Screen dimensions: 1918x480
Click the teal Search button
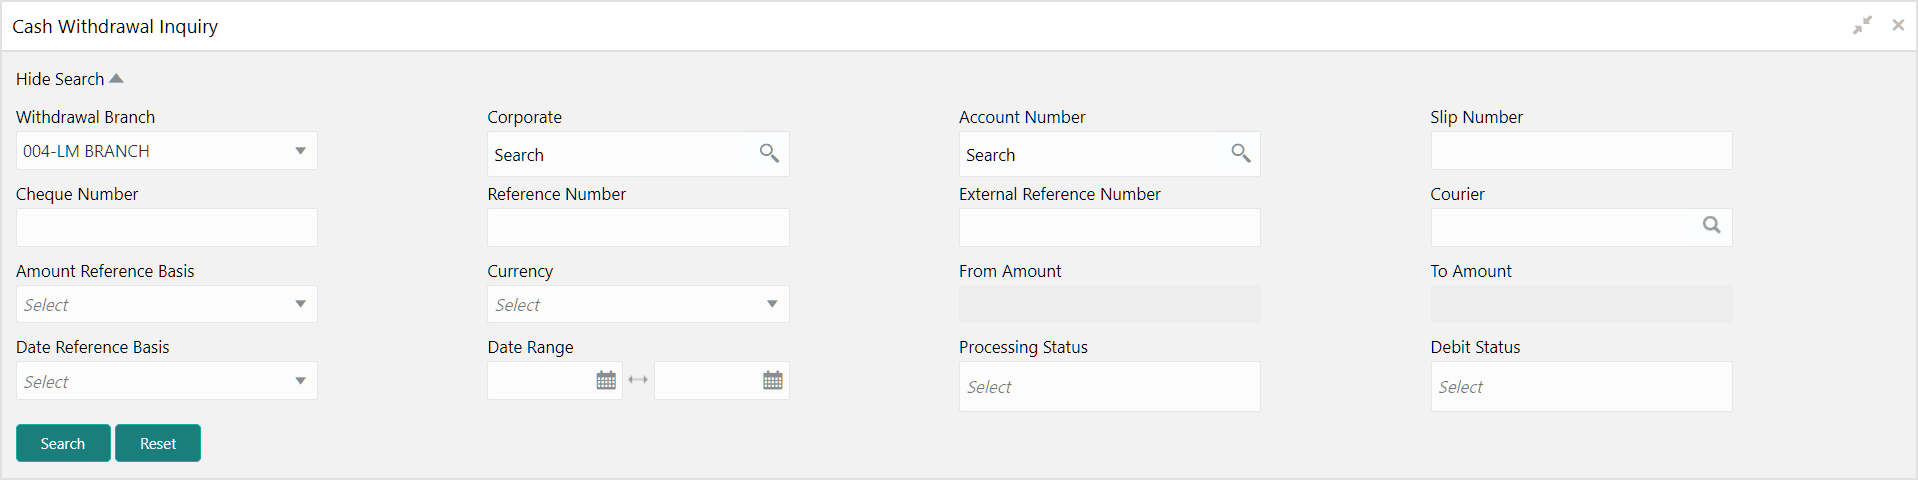(x=63, y=443)
